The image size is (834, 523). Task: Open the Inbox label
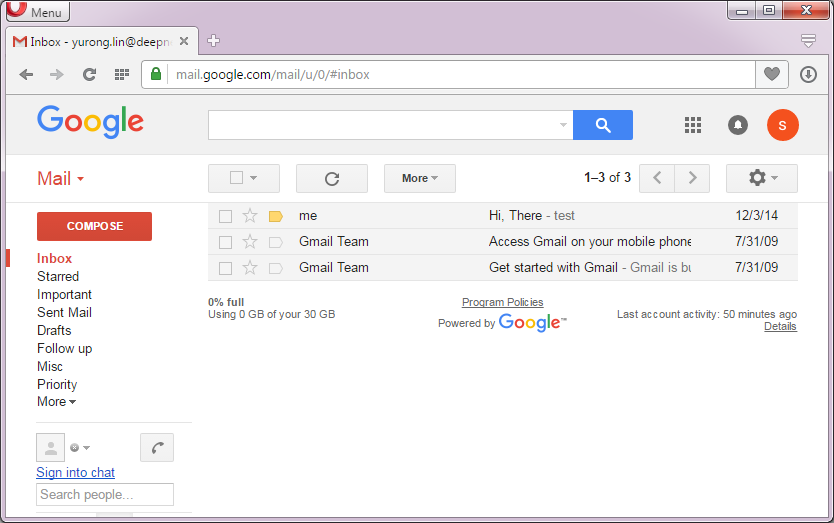54,259
